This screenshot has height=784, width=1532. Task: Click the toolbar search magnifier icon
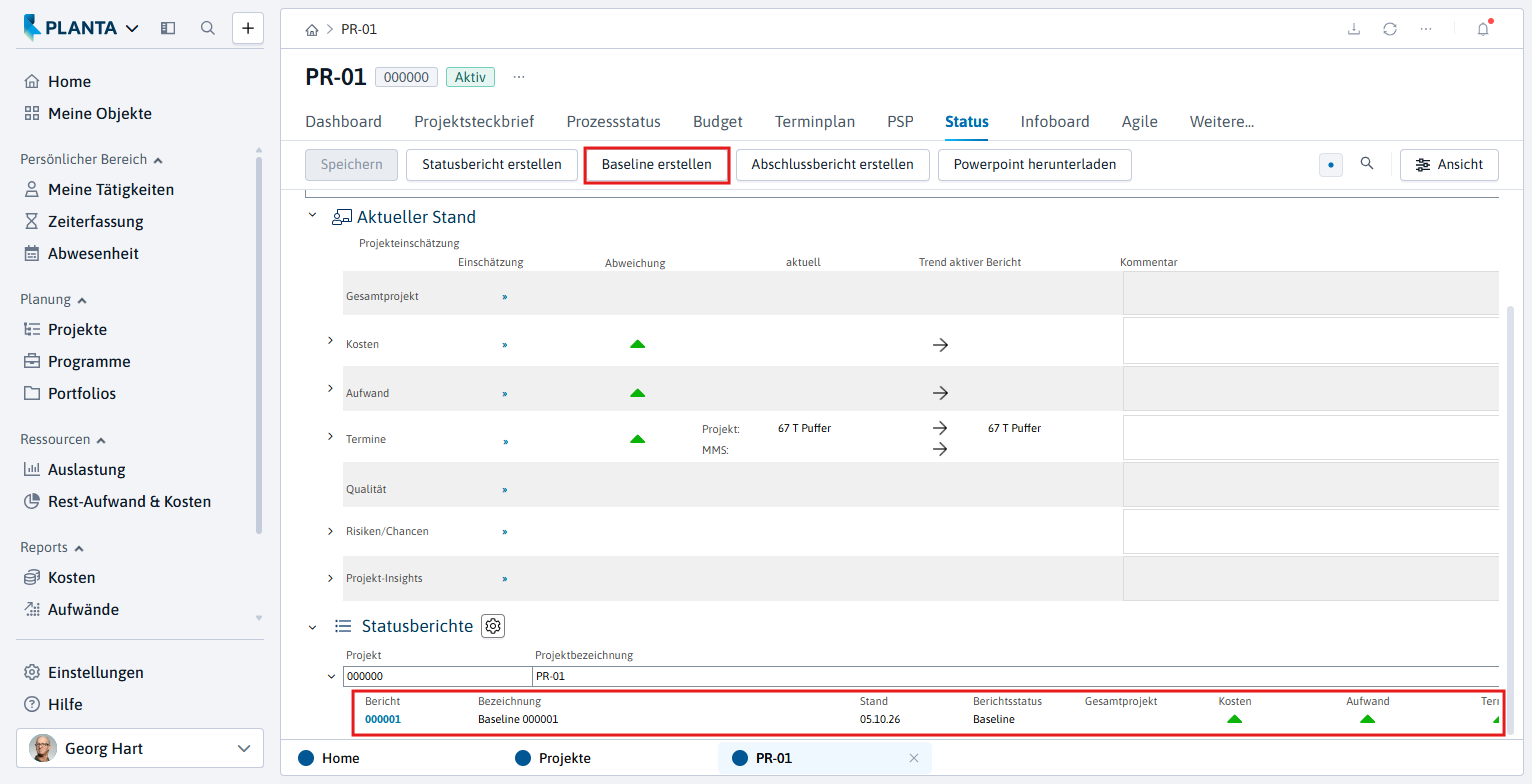(1367, 164)
